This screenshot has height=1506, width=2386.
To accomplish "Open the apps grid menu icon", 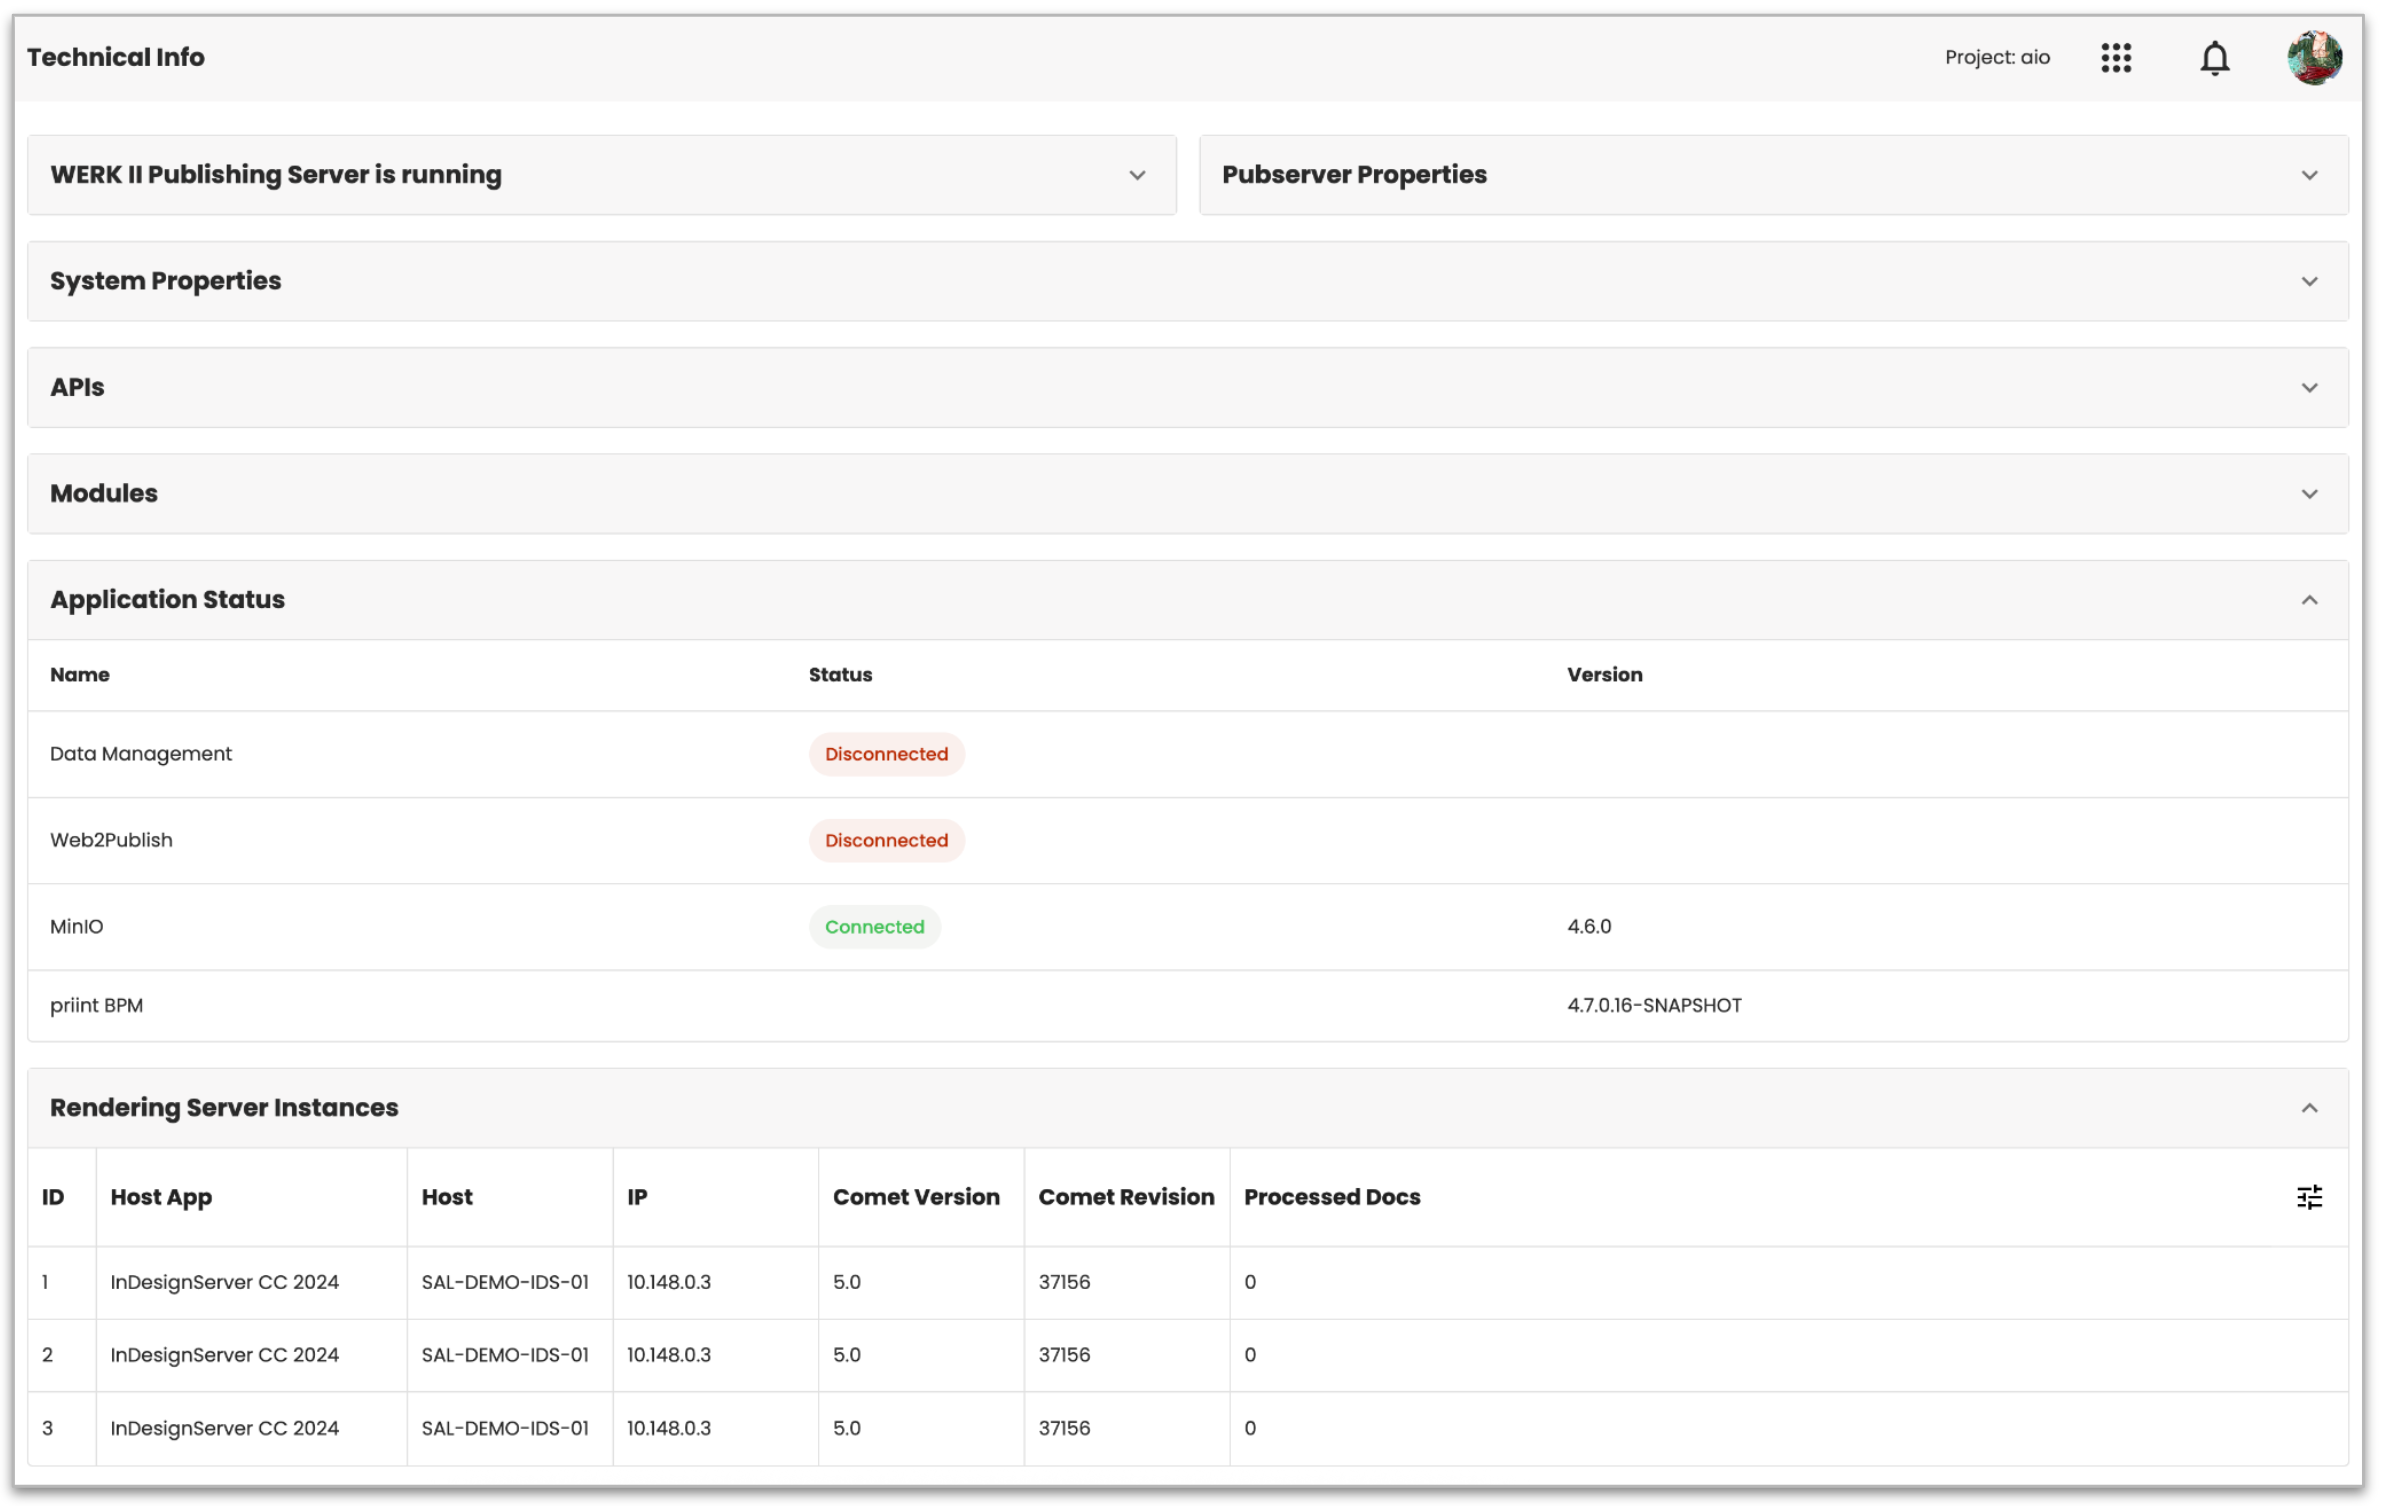I will point(2115,58).
